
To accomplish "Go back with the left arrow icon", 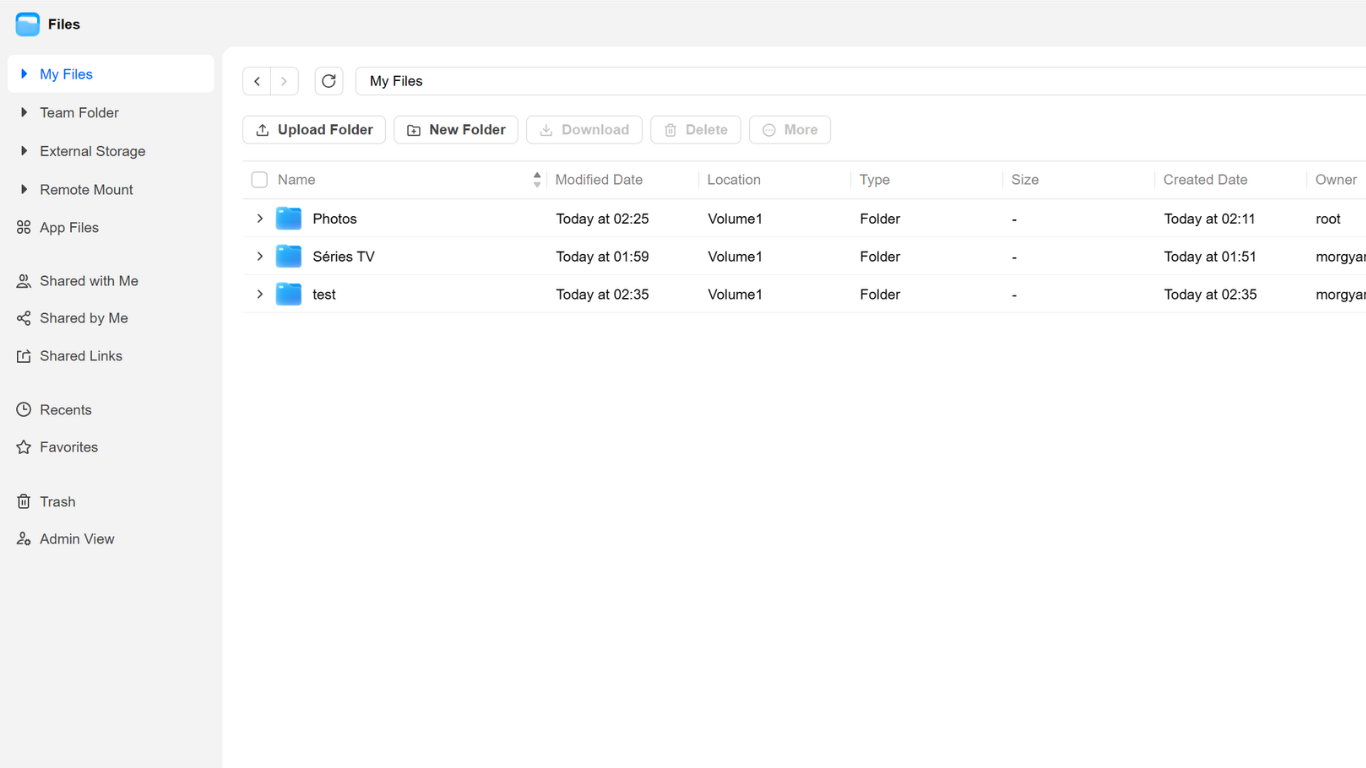I will 257,81.
